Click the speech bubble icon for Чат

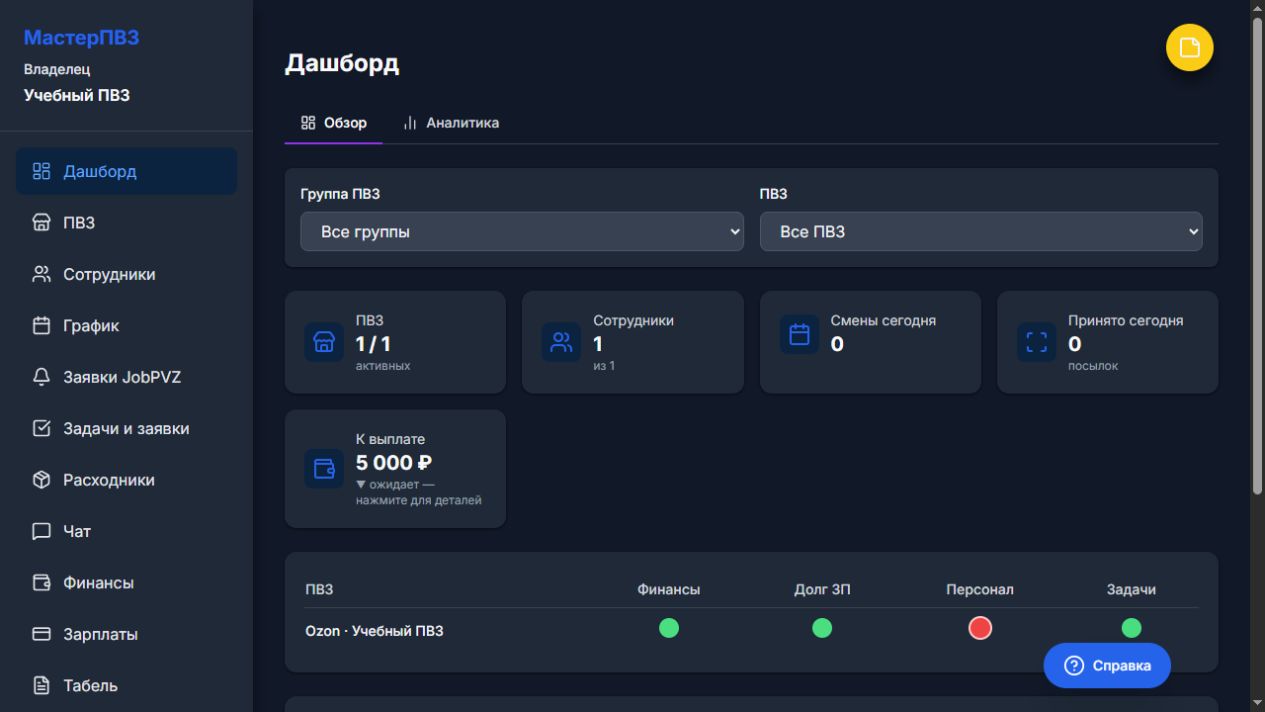42,532
